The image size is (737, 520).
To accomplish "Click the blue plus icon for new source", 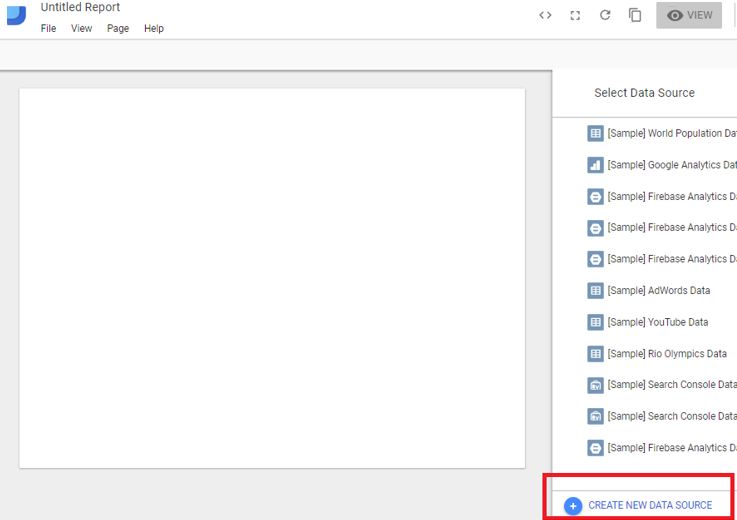I will (573, 506).
